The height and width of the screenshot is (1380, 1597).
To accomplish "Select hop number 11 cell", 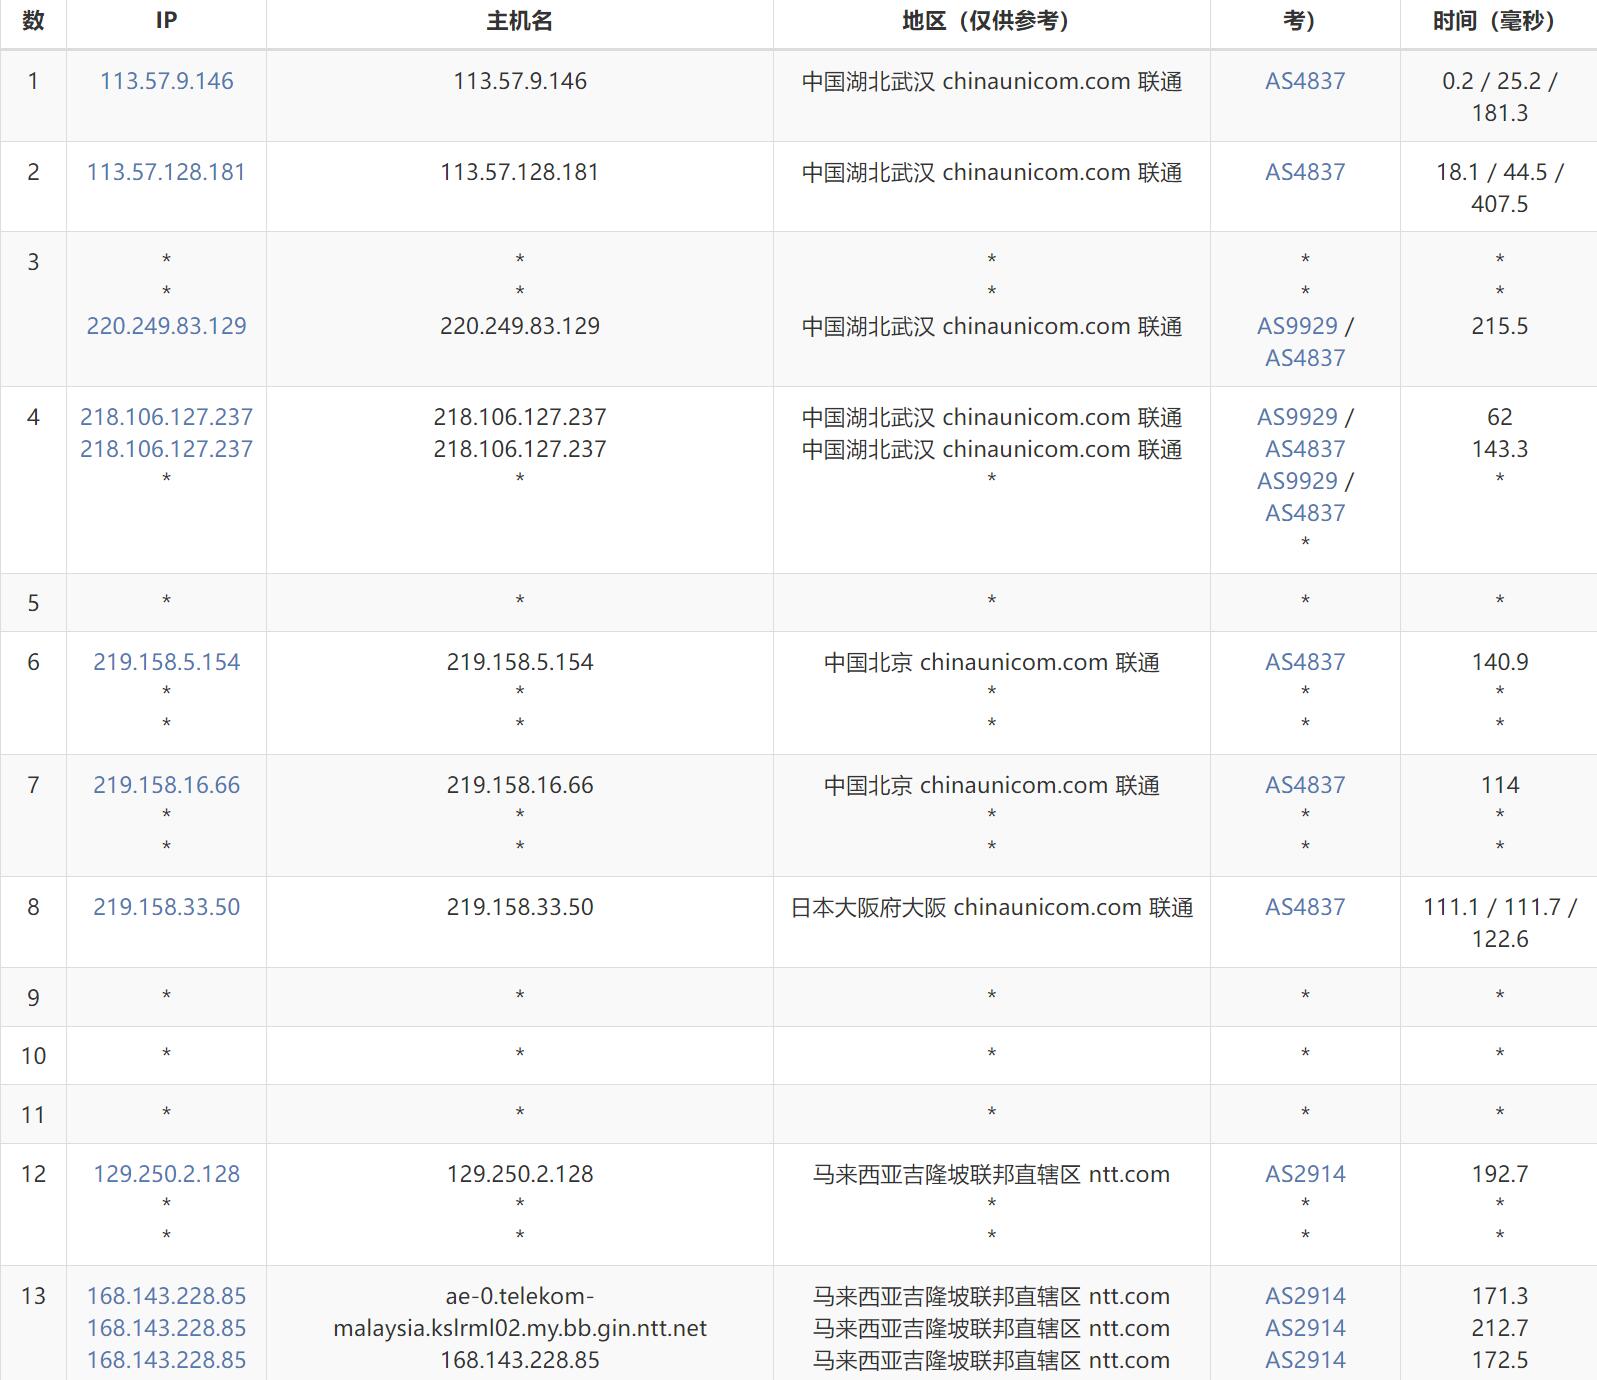I will tap(33, 1115).
